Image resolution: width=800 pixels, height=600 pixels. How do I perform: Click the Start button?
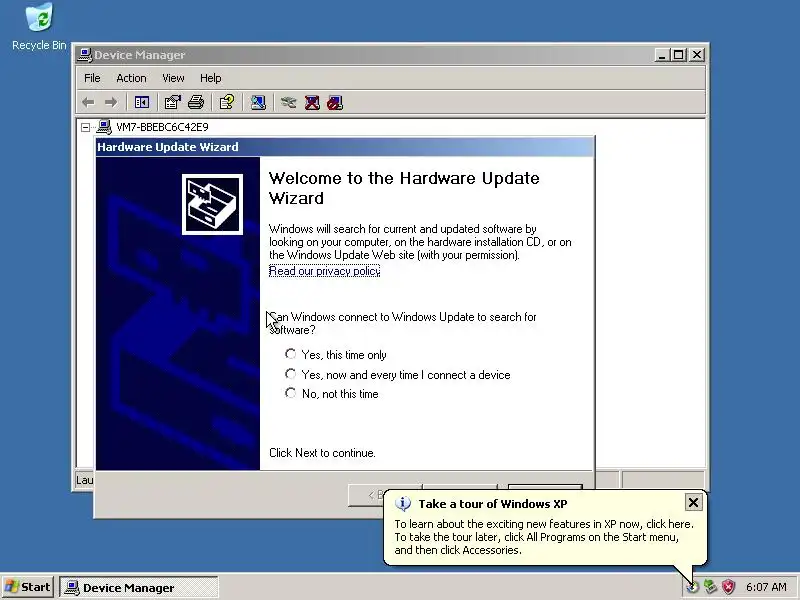(x=28, y=587)
